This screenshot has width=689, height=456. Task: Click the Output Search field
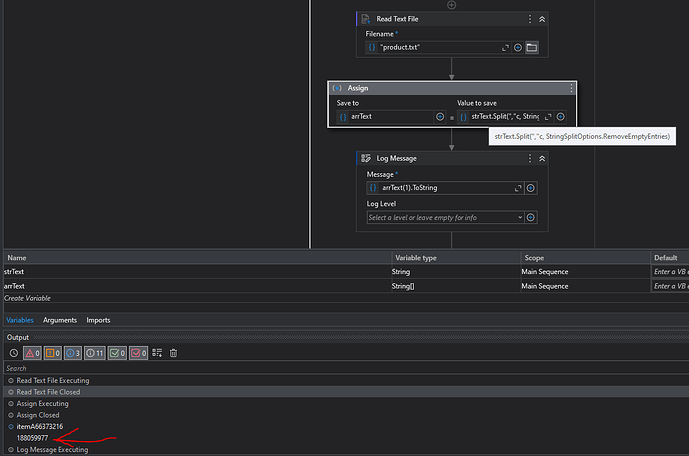pos(346,368)
